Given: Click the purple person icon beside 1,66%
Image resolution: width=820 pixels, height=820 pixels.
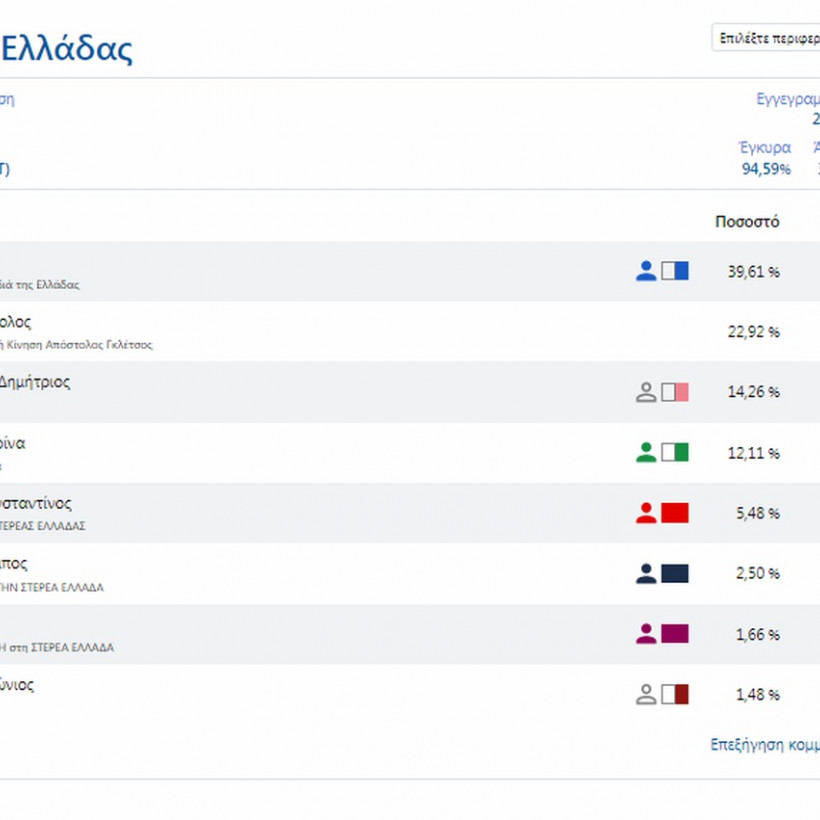Looking at the screenshot, I should (x=646, y=634).
